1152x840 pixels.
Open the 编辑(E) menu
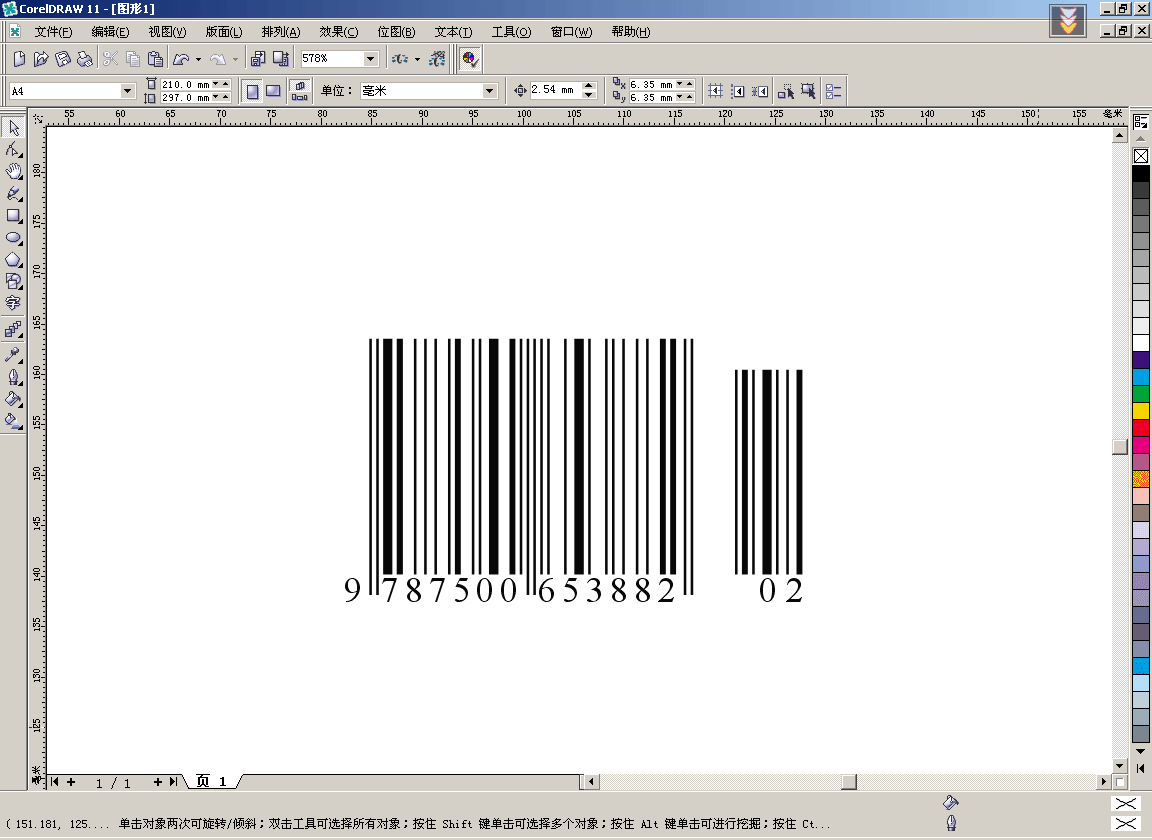click(x=110, y=32)
